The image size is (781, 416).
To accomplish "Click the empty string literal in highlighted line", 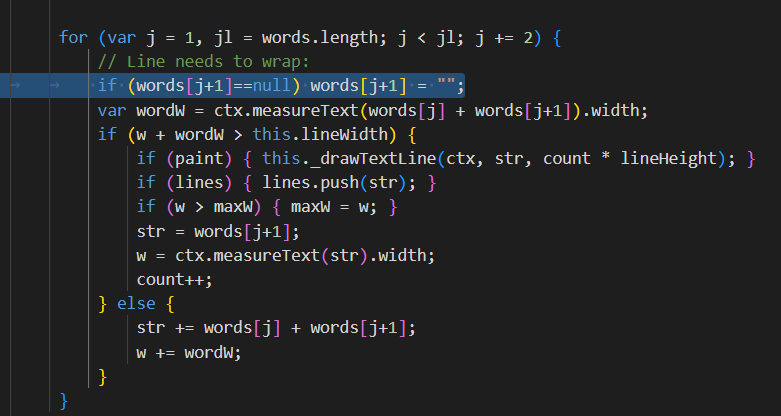I will pos(445,85).
